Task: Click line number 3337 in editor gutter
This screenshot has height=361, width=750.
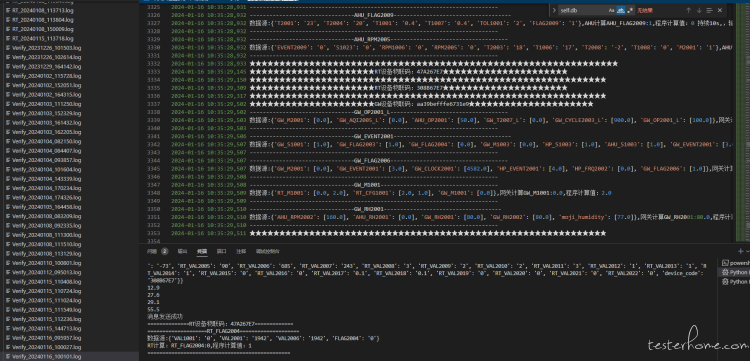Action: pyautogui.click(x=154, y=104)
